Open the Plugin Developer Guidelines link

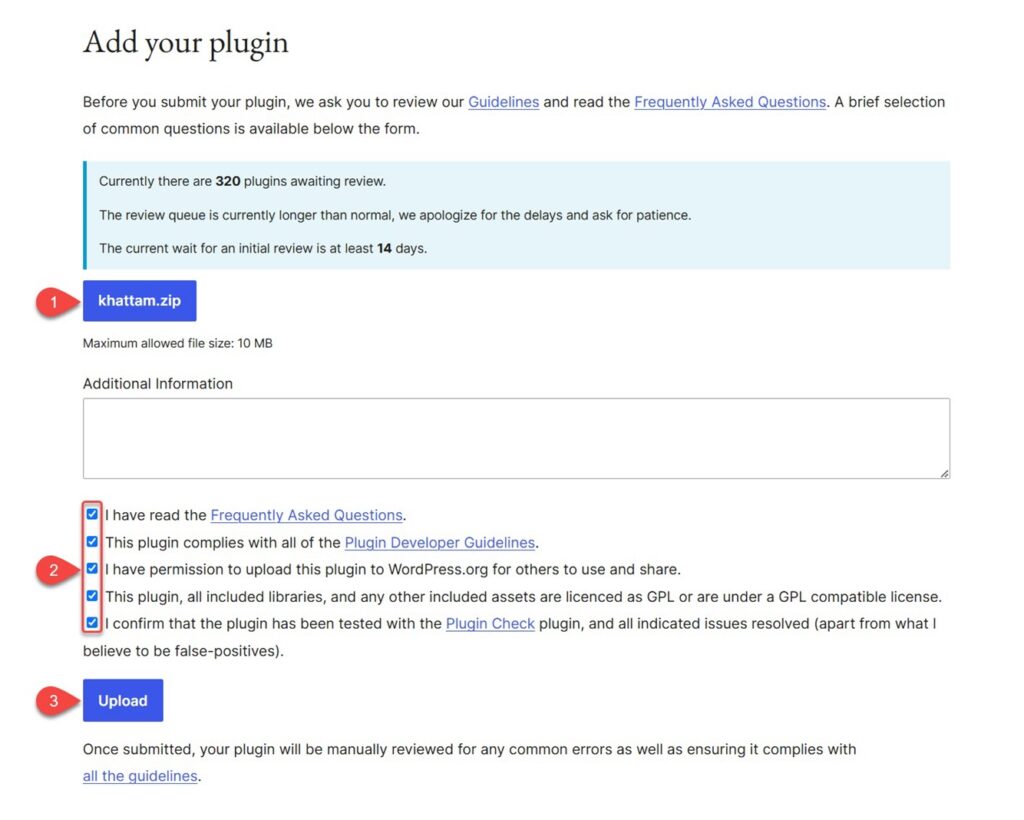(440, 543)
